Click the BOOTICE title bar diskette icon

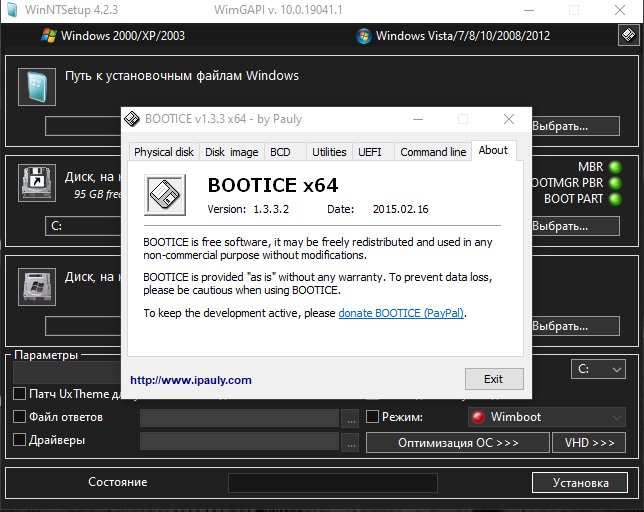pyautogui.click(x=132, y=119)
